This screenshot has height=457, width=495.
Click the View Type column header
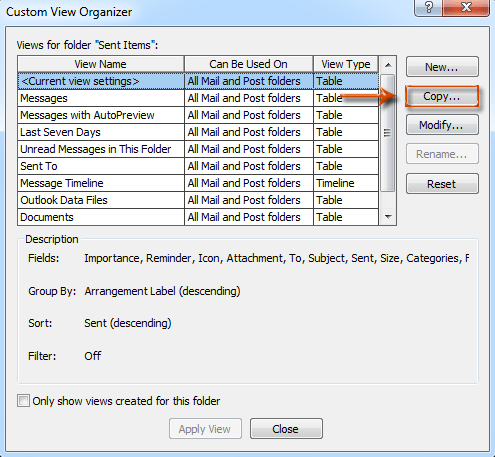346,64
